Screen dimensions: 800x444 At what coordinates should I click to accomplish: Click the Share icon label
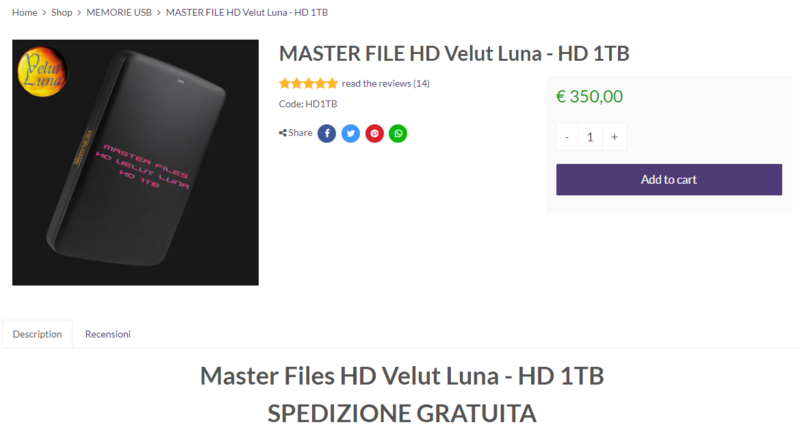(x=295, y=133)
